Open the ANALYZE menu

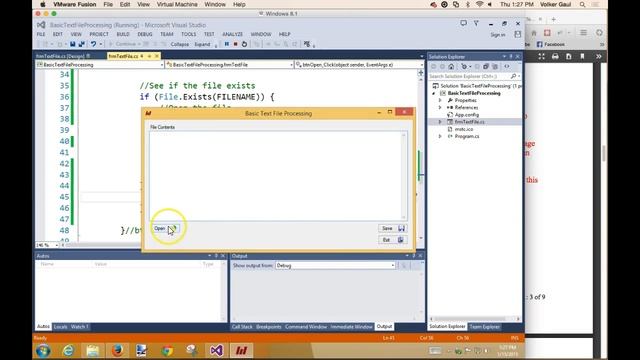(x=232, y=34)
